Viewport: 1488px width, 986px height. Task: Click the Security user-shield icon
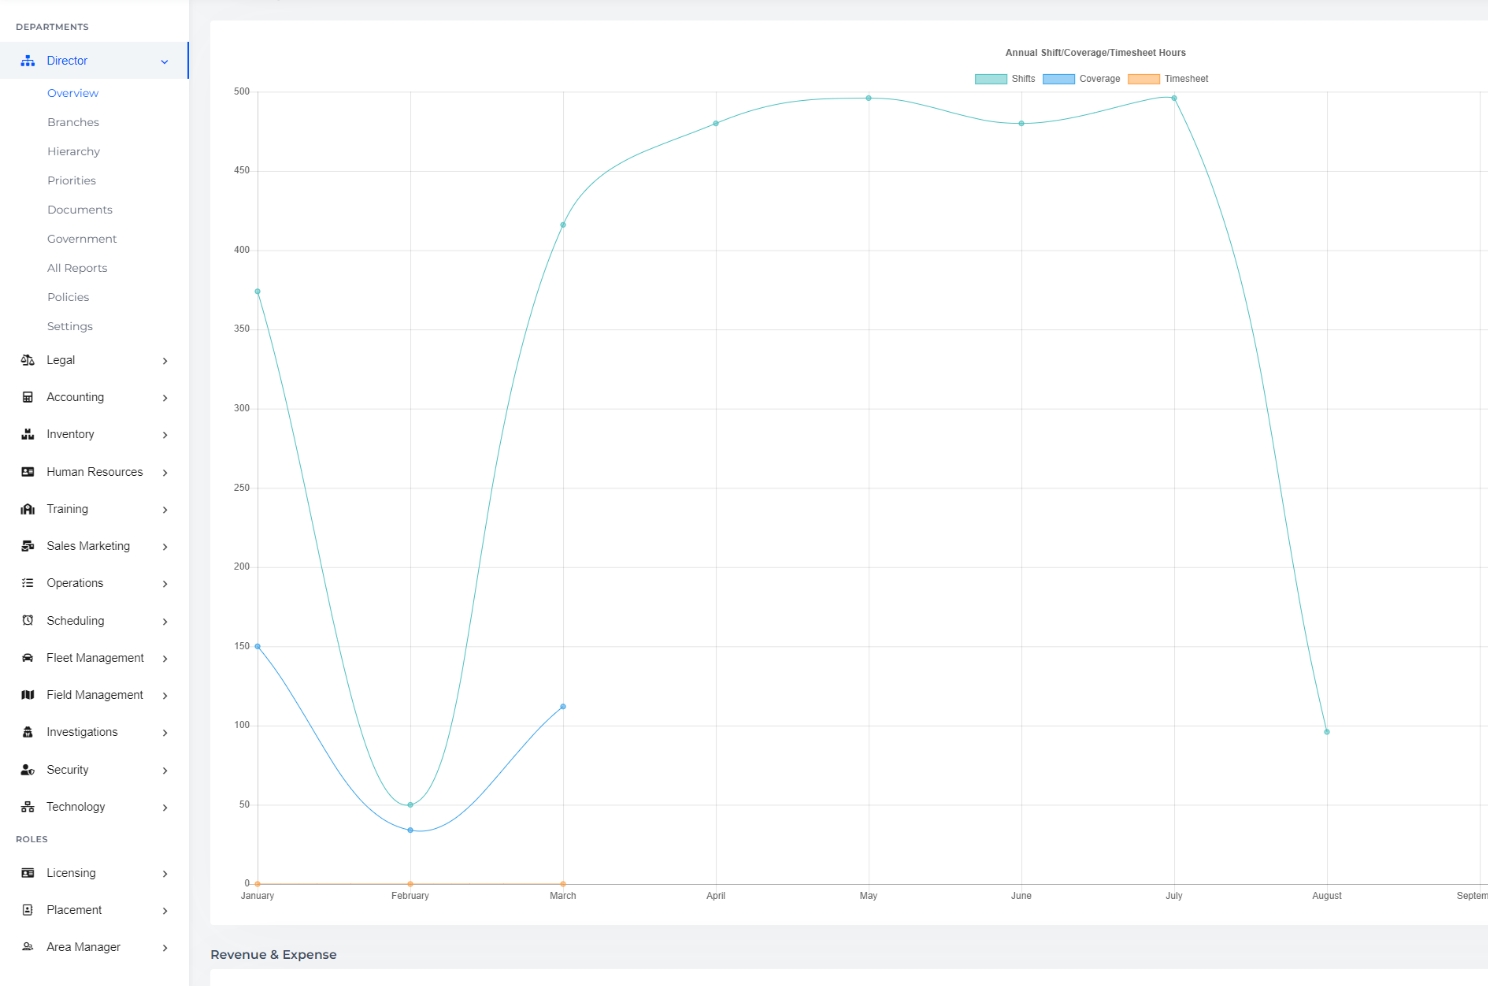pos(28,770)
